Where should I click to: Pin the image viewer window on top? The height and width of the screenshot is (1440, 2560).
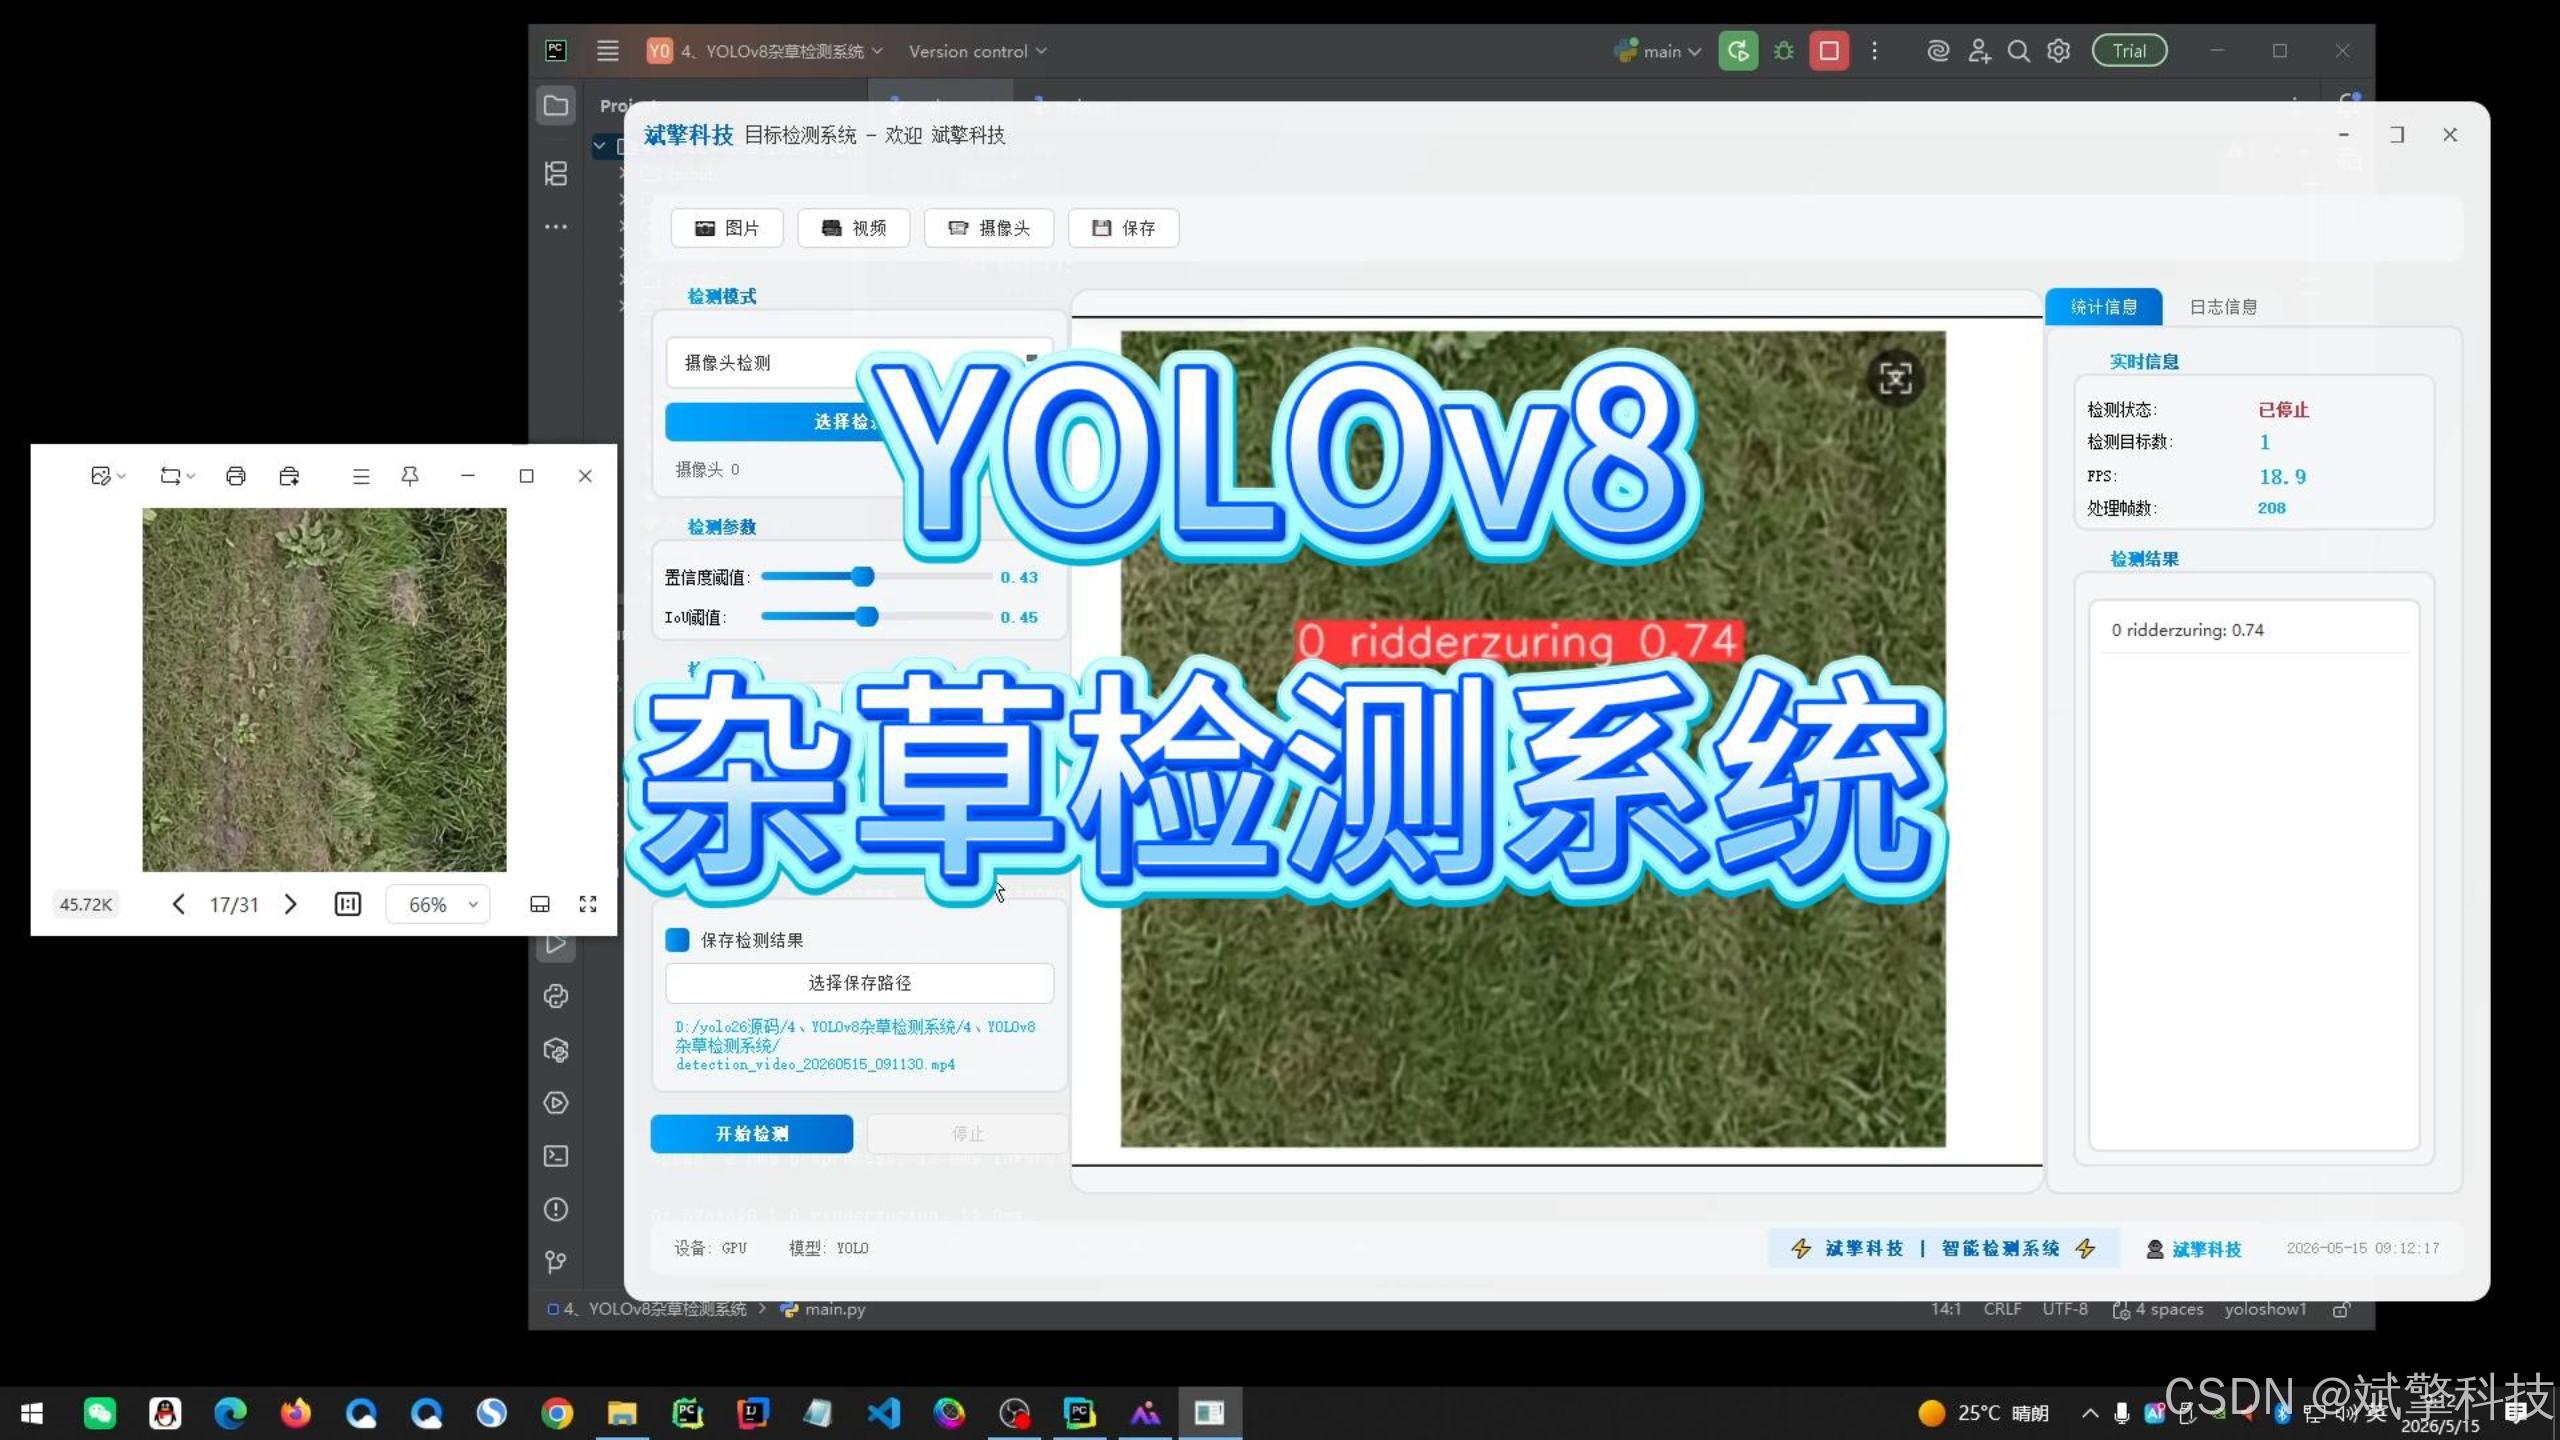point(410,476)
